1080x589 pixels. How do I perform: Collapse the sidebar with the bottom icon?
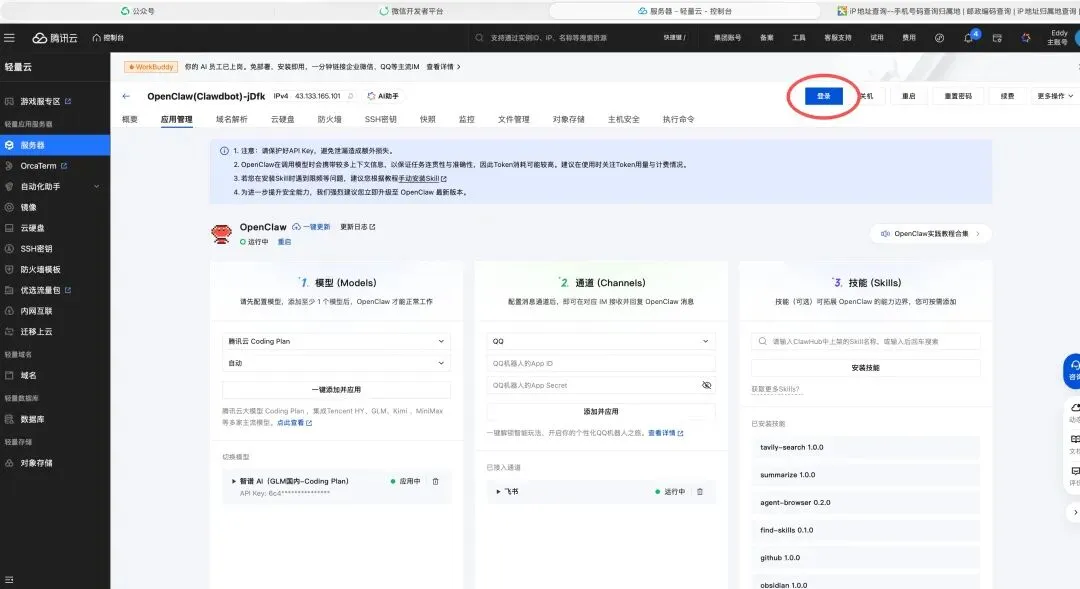pos(9,579)
